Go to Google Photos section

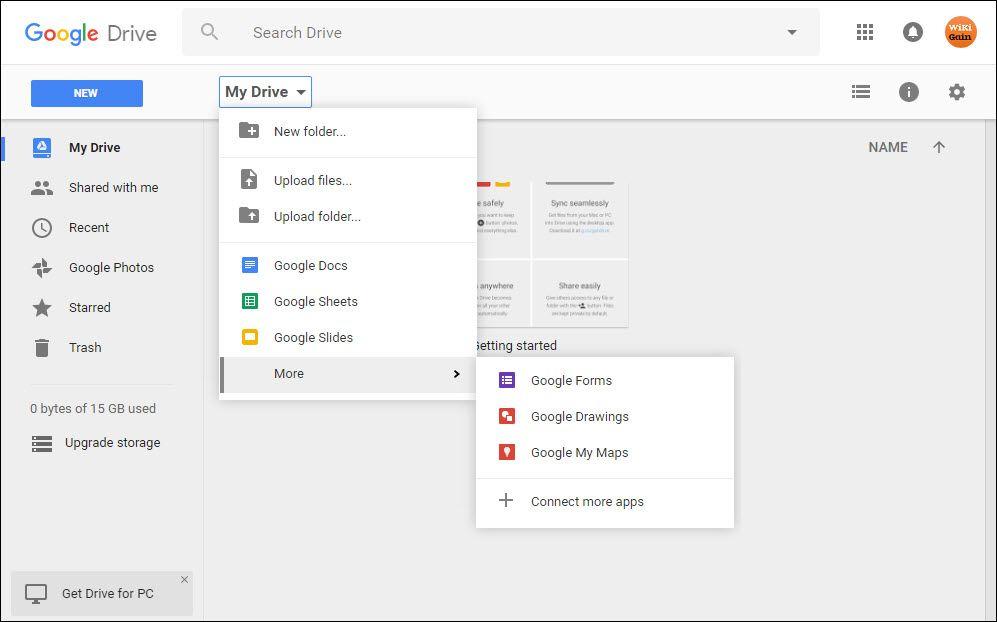(x=111, y=268)
